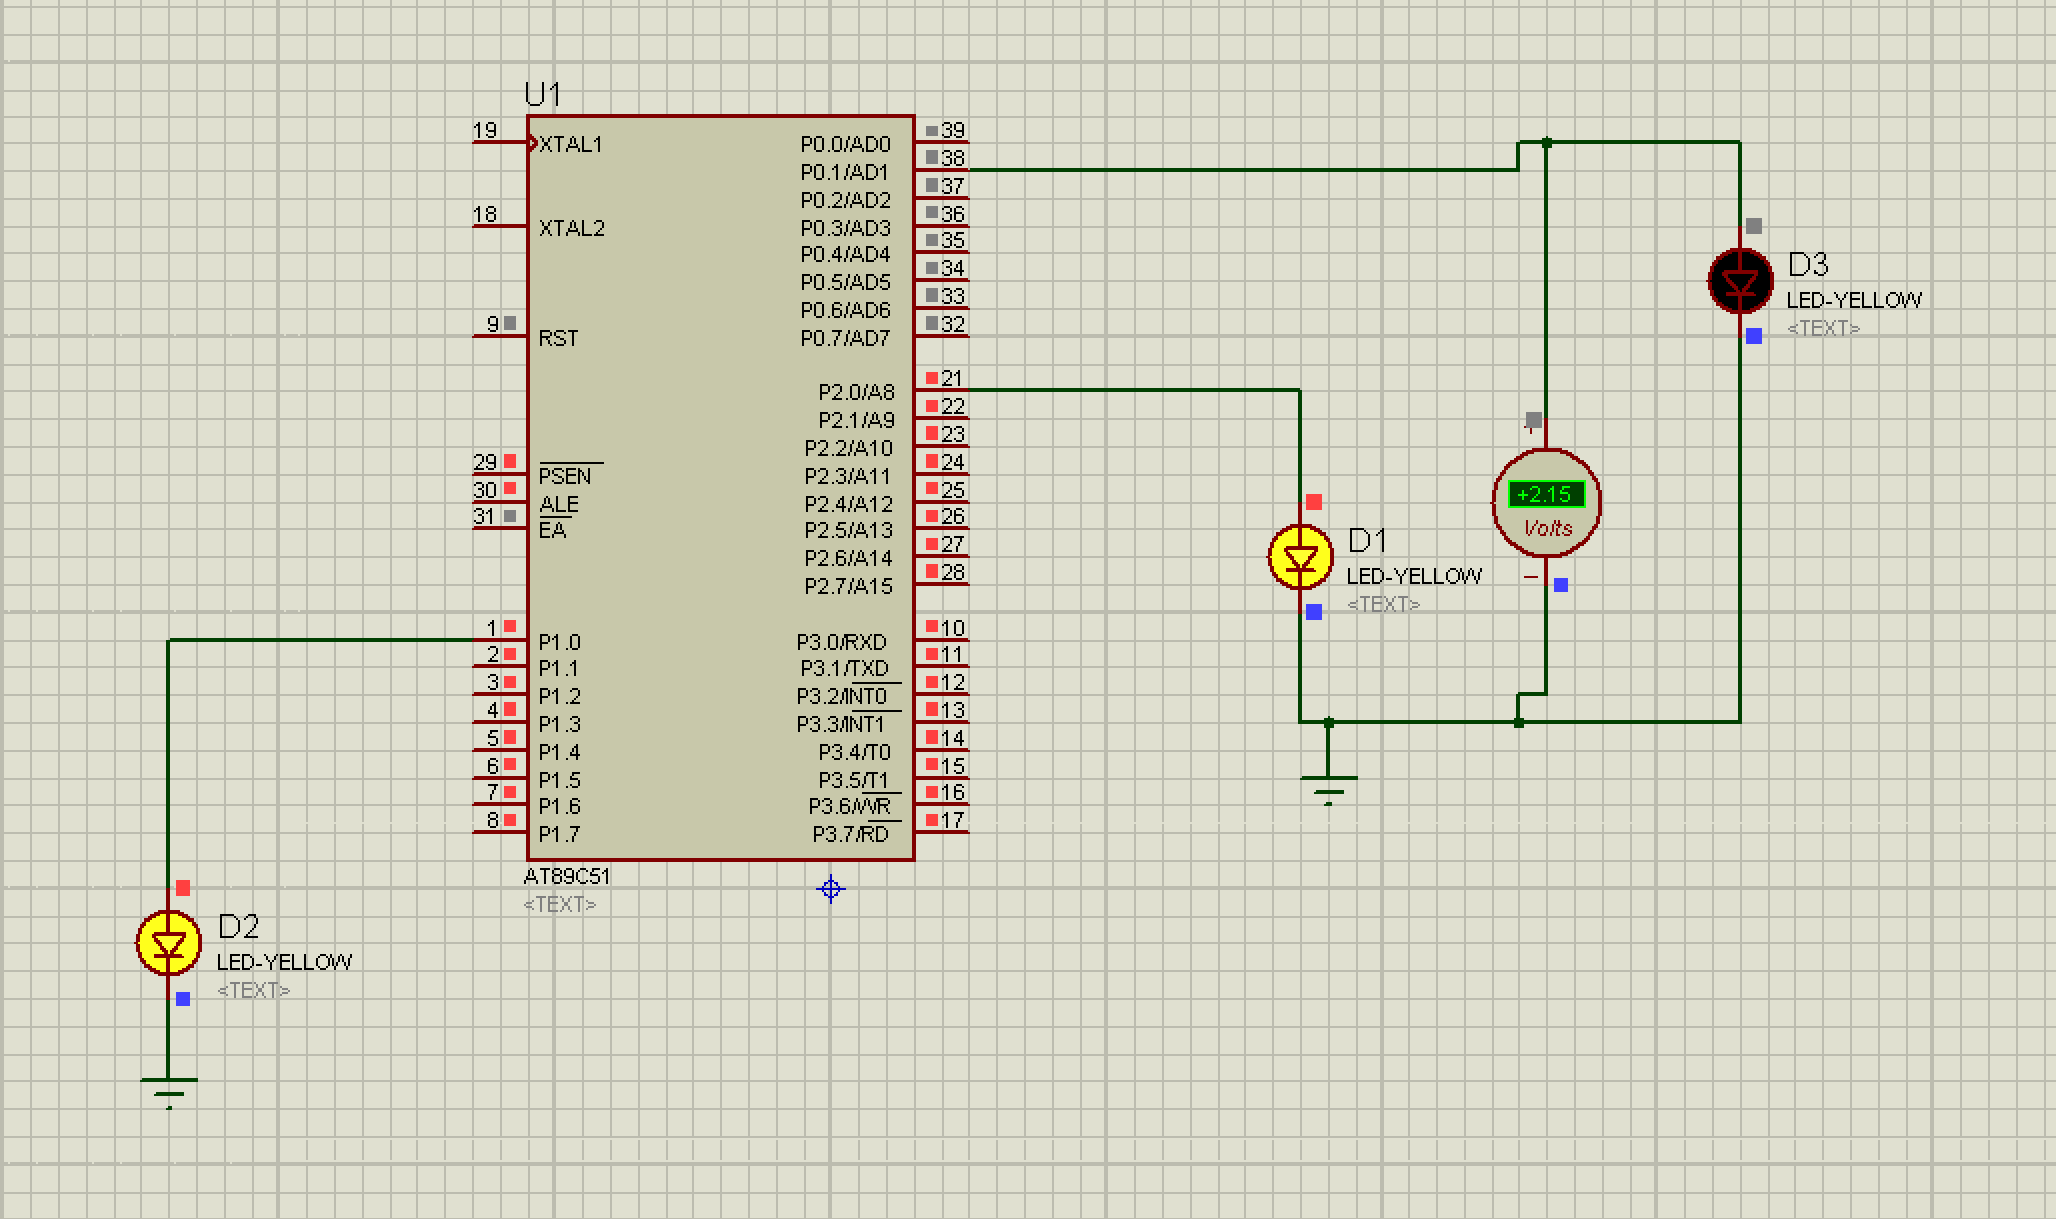Click pin number 19 on U1

(485, 131)
